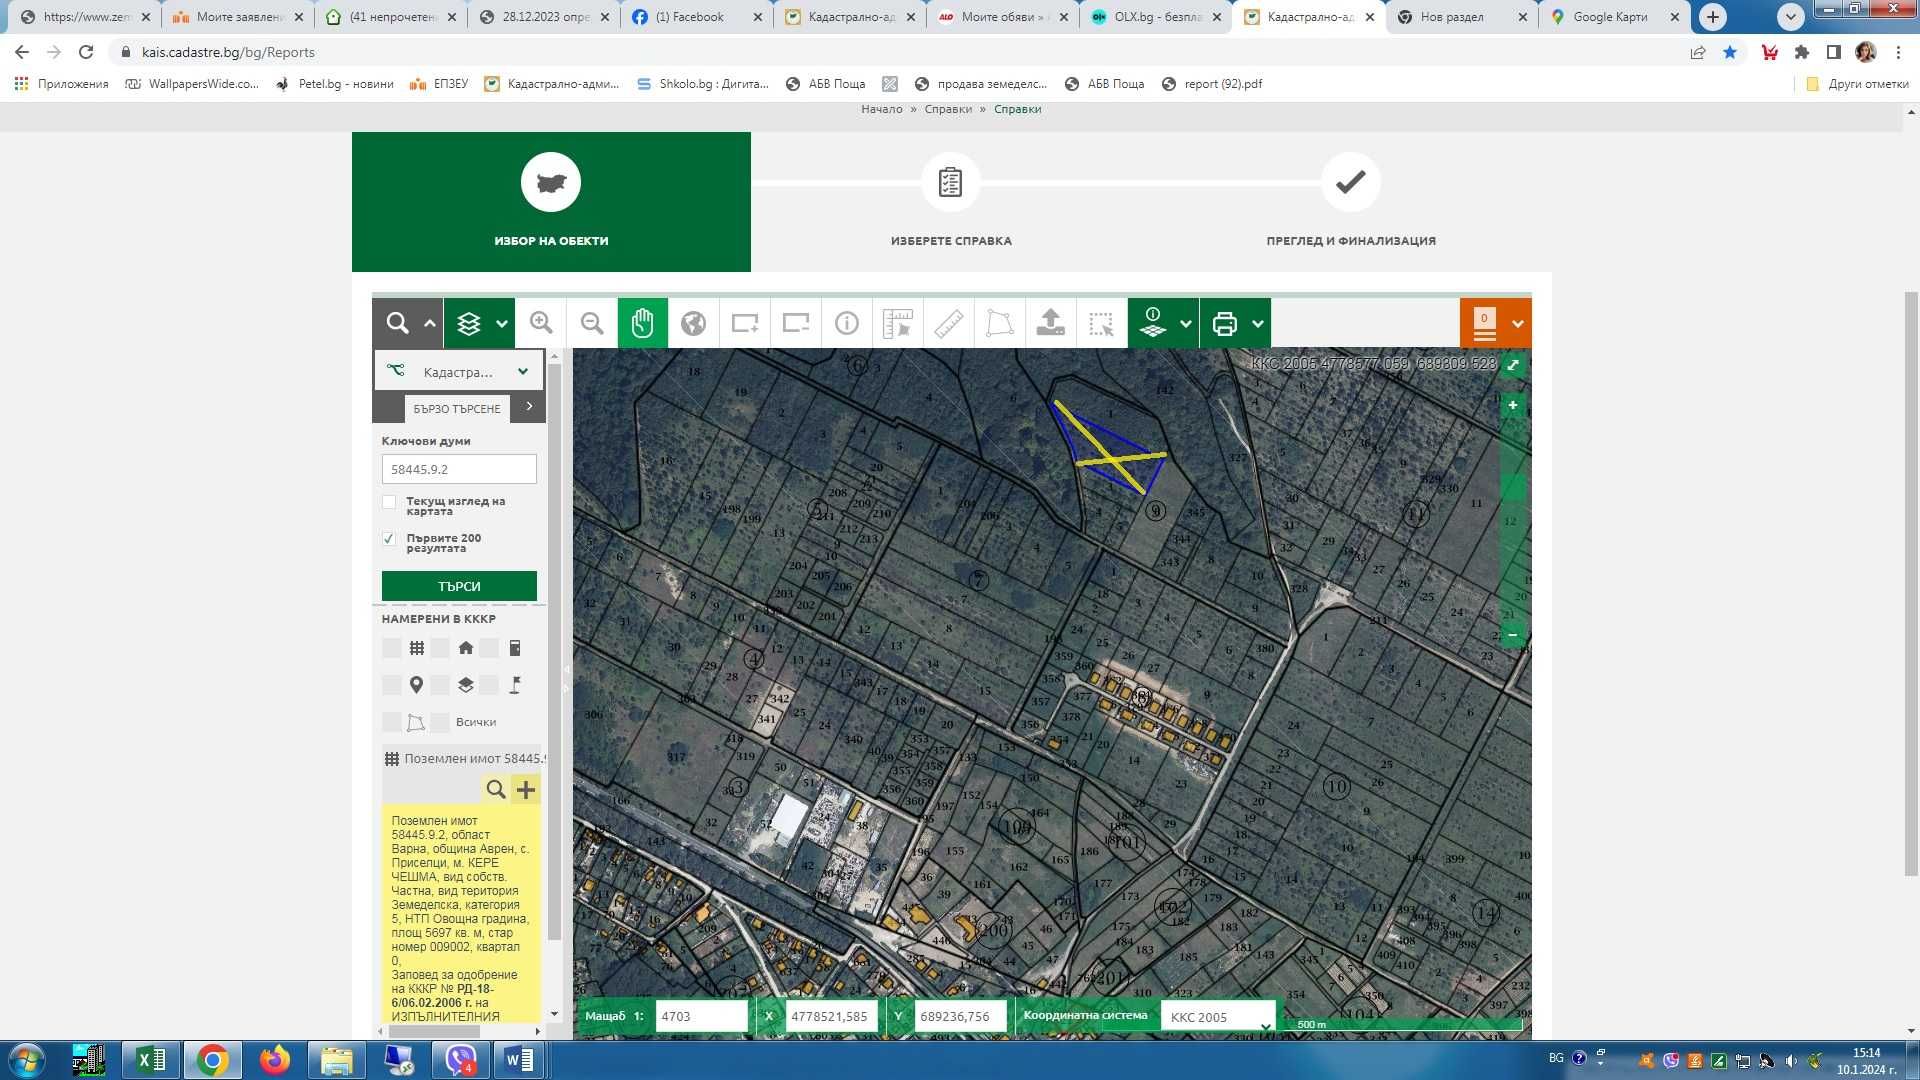The image size is (1920, 1080).
Task: Open the search panel magnifier tool
Action: click(397, 323)
